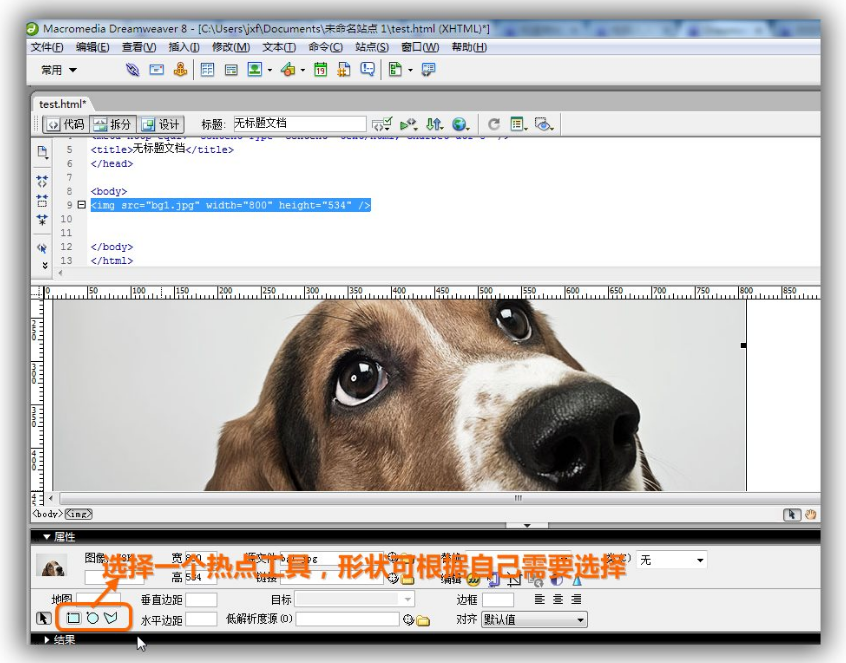This screenshot has height=663, width=846.
Task: Open the Visual Aids eye icon
Action: tap(544, 125)
